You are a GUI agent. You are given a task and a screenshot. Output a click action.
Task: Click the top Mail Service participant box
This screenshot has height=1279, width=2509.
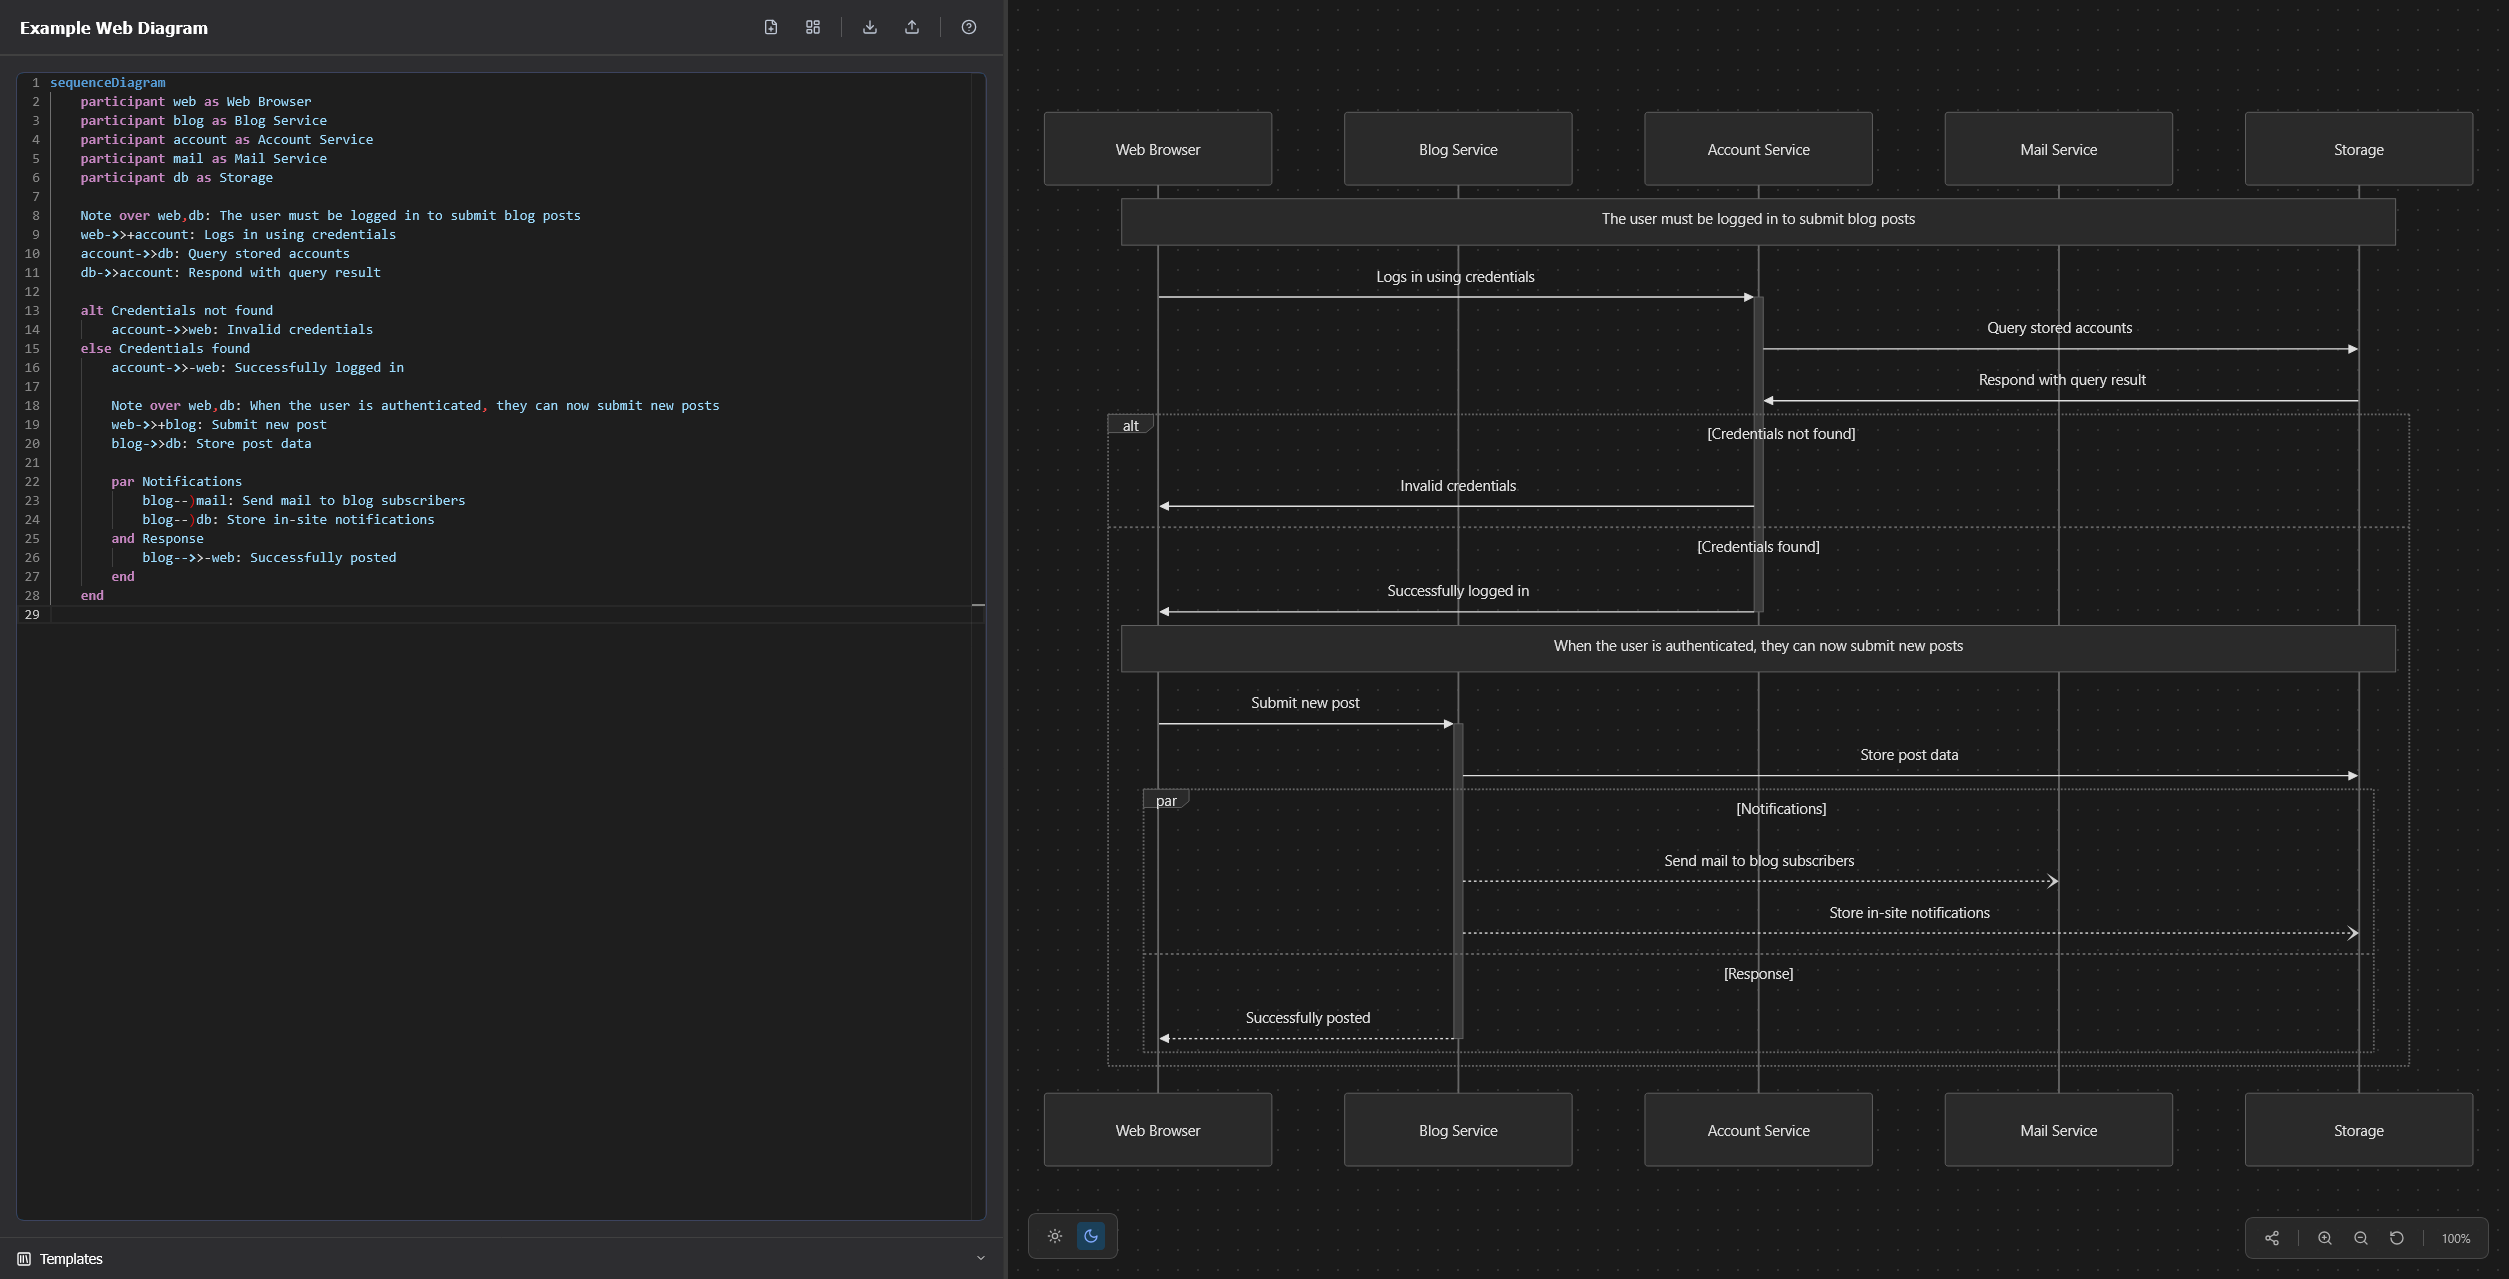coord(2058,149)
